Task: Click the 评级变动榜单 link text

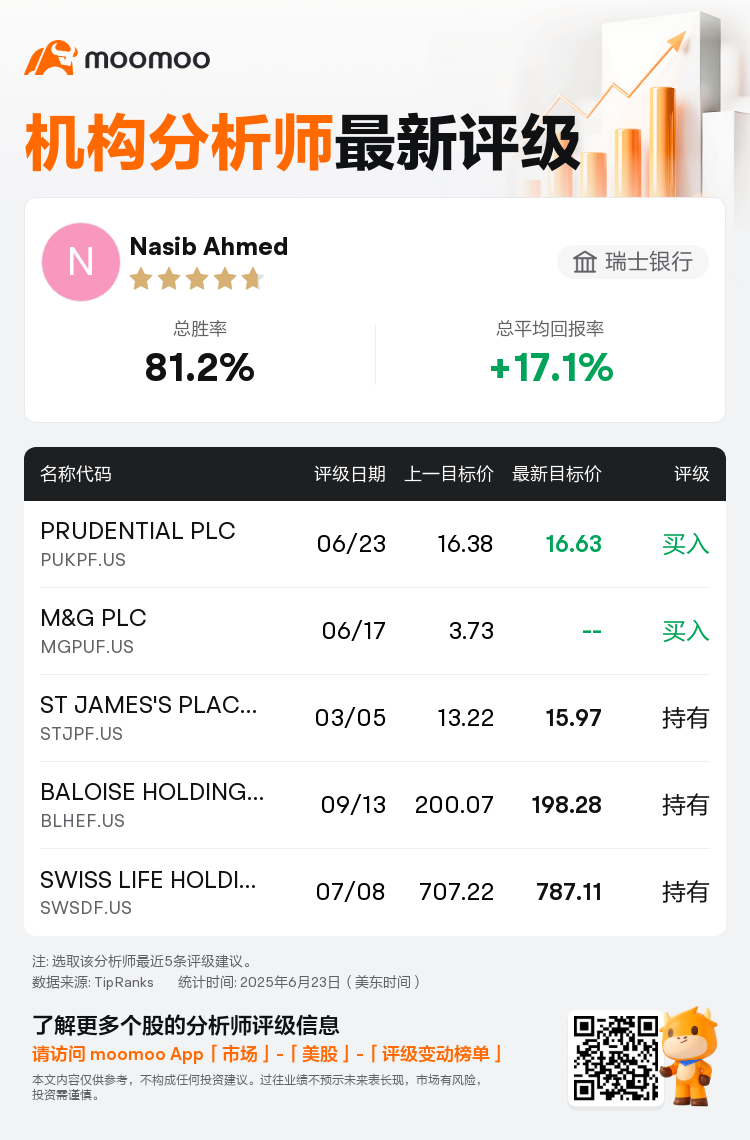Action: [x=436, y=1054]
